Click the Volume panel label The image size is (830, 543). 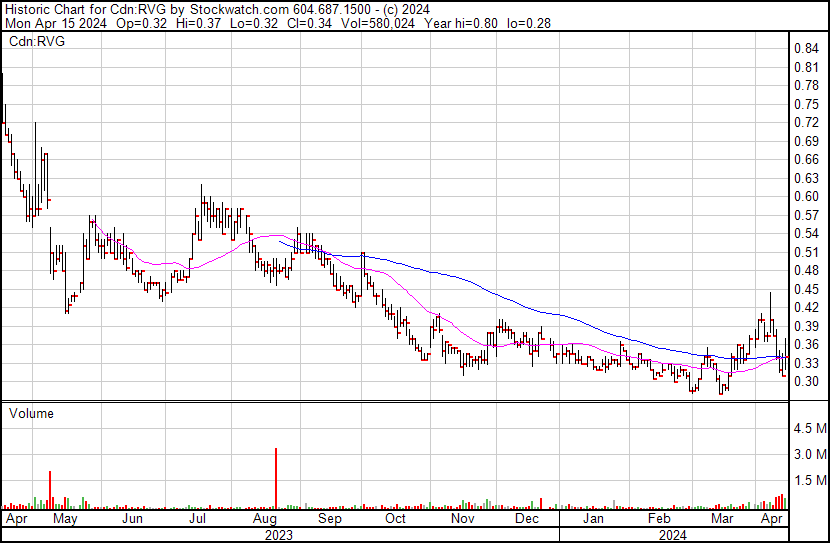point(30,413)
